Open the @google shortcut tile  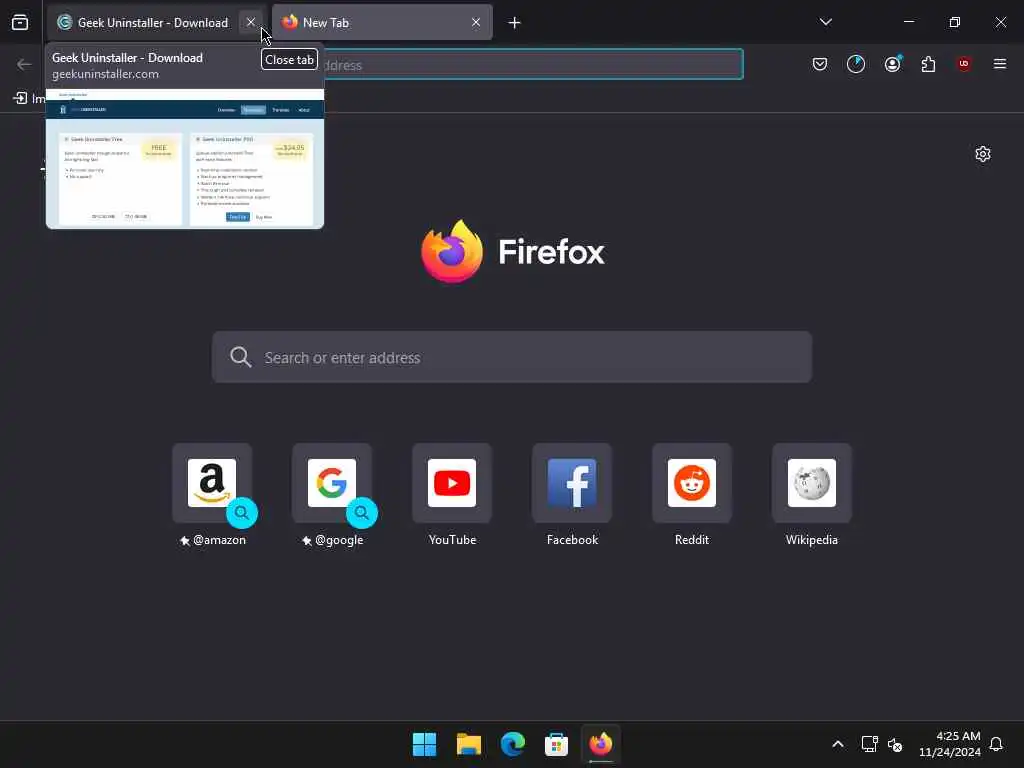click(x=332, y=483)
